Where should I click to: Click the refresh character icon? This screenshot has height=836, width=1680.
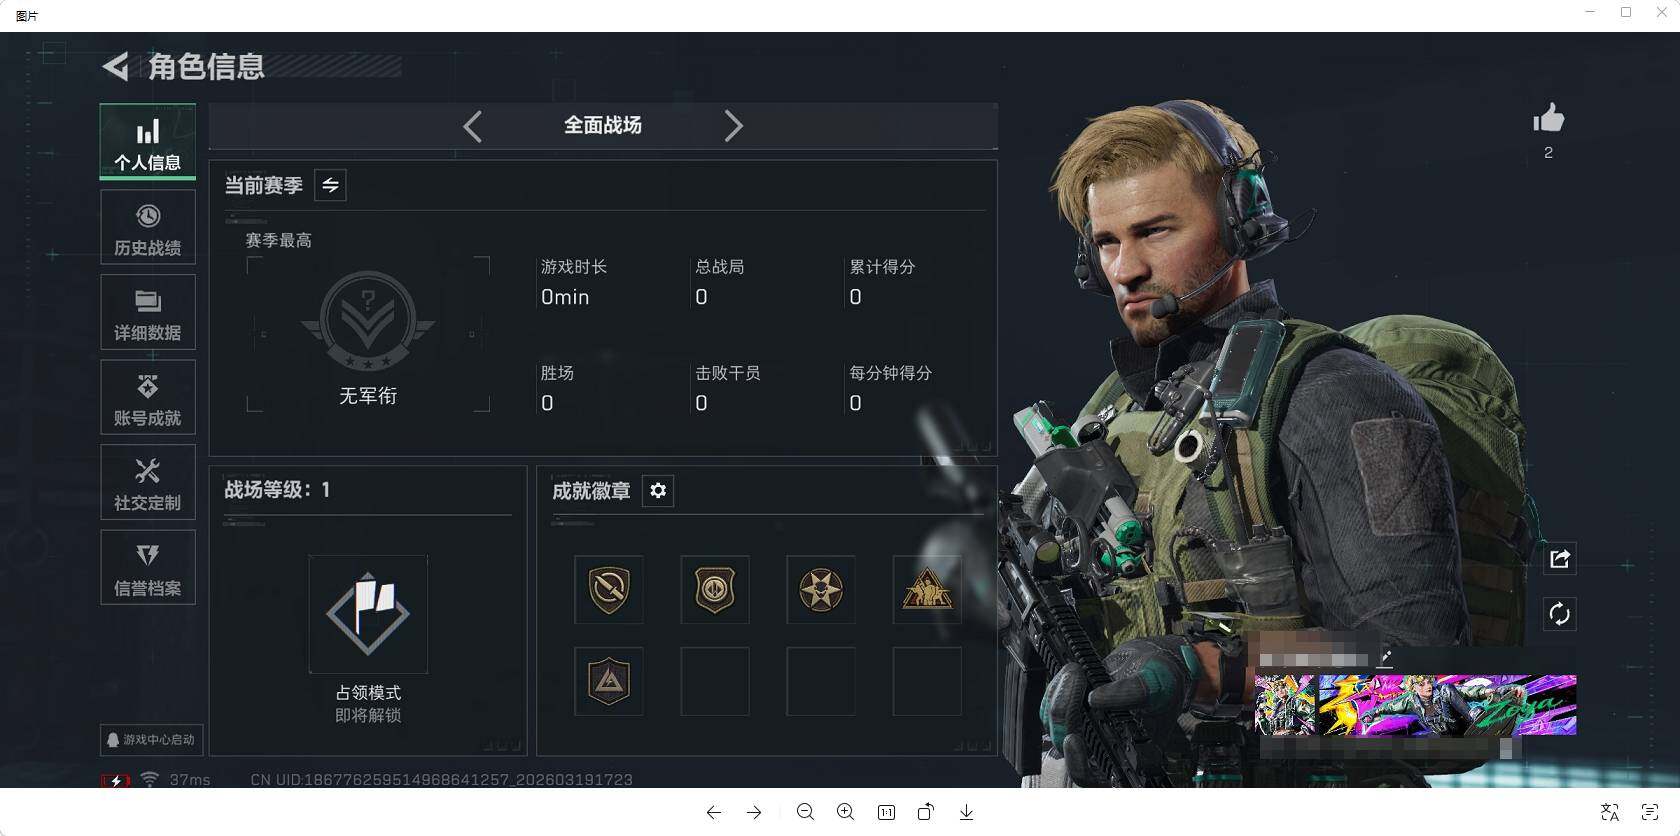click(x=1559, y=614)
